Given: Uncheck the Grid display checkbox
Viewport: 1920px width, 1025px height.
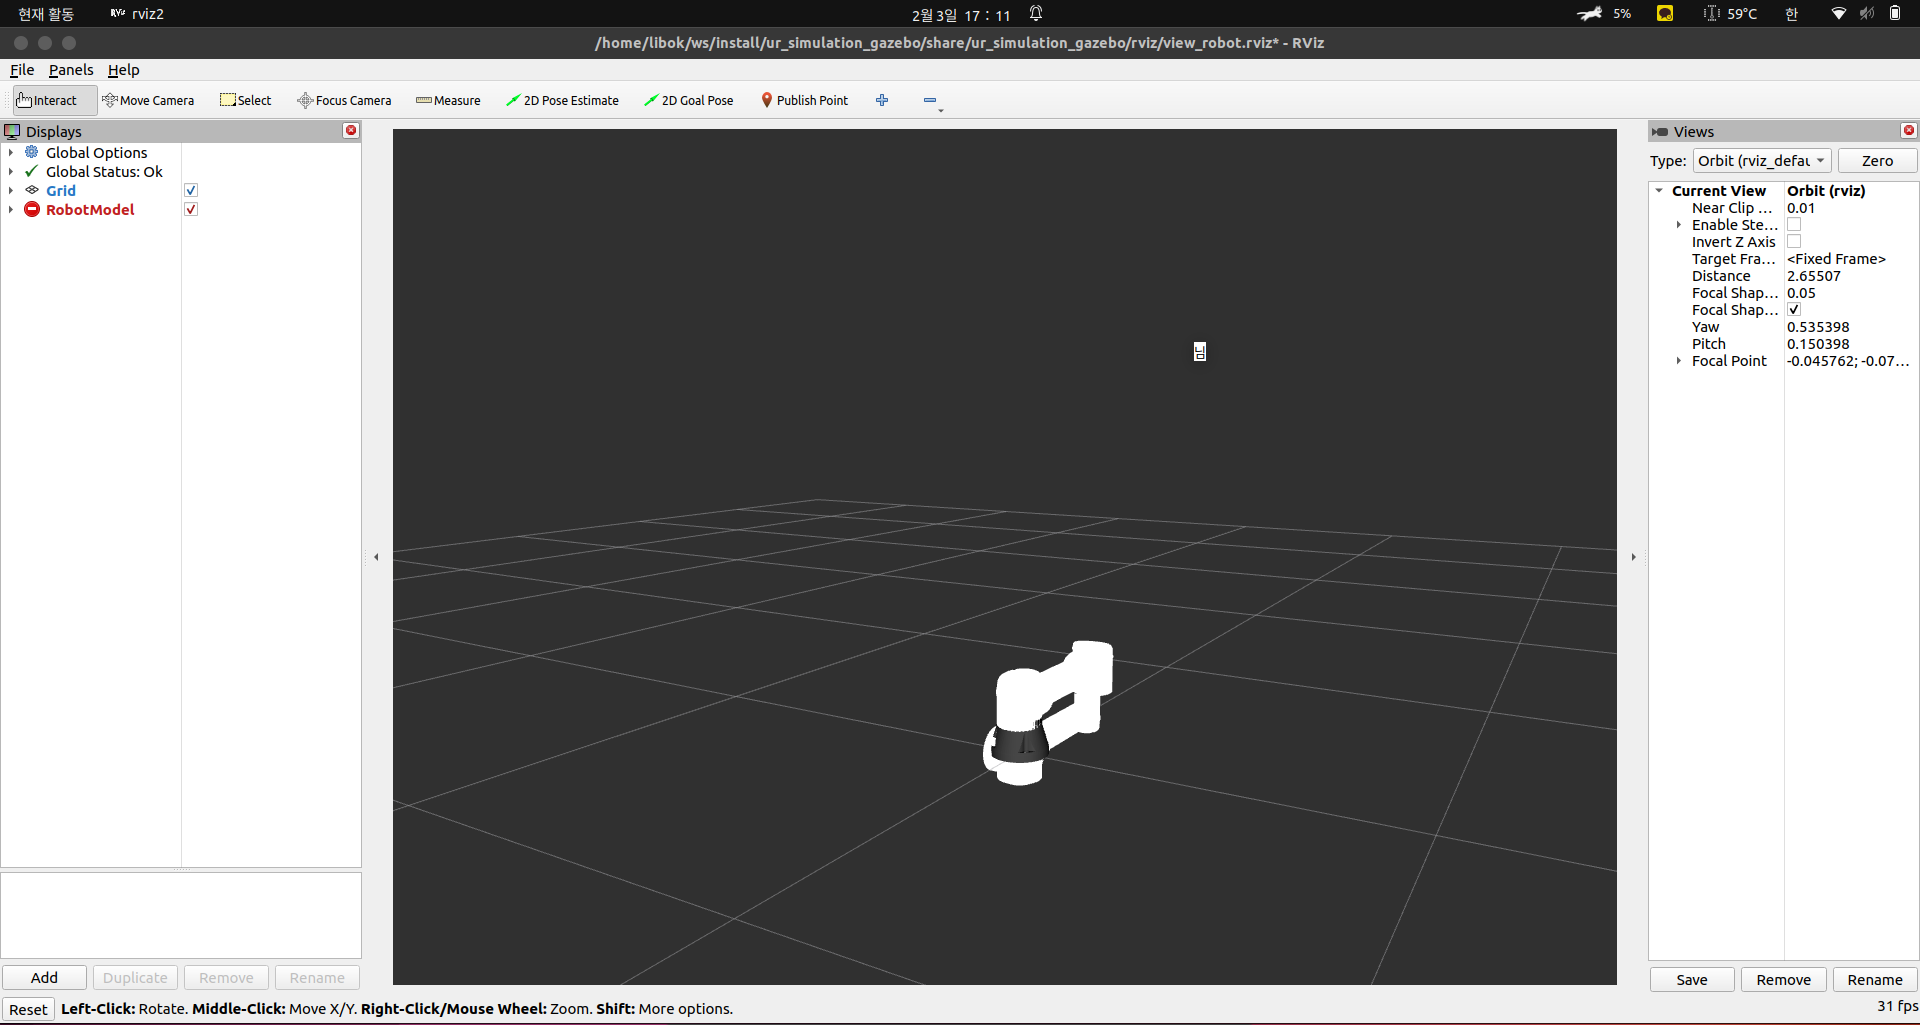Looking at the screenshot, I should pos(191,190).
